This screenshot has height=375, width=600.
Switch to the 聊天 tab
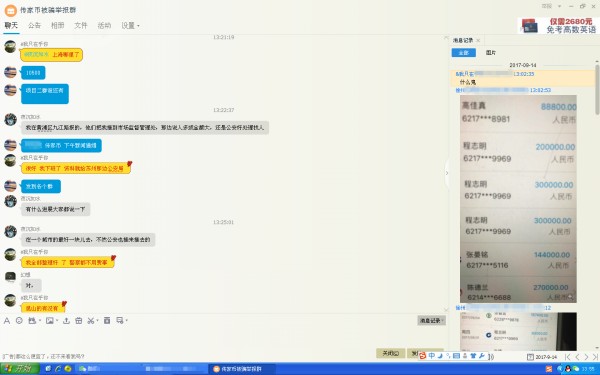[x=11, y=25]
